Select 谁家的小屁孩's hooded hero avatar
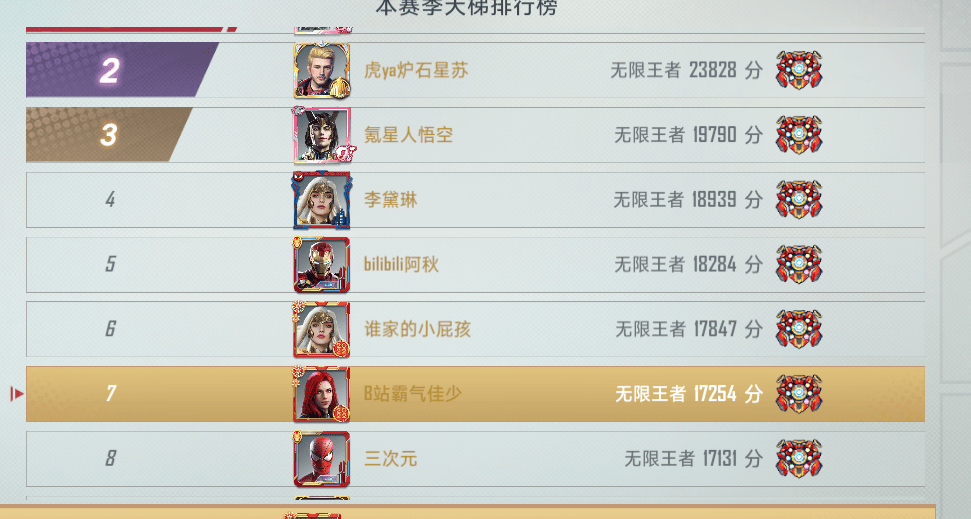The image size is (971, 519). pos(322,329)
